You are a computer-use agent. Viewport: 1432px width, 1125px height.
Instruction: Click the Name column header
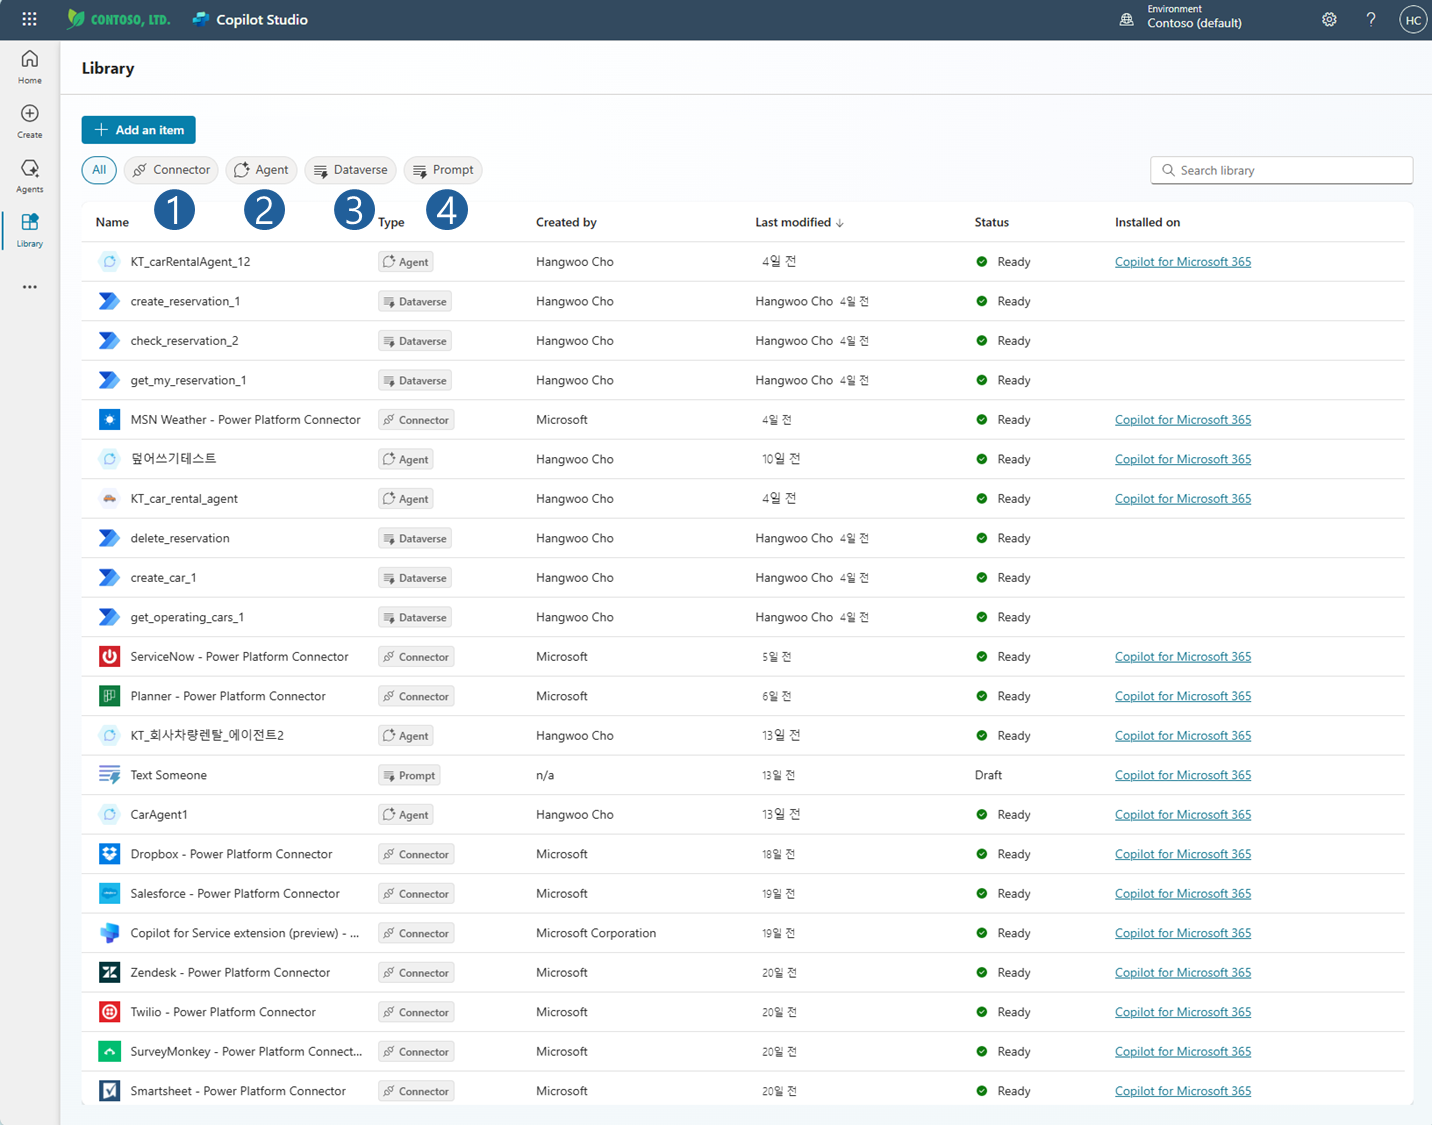point(112,222)
